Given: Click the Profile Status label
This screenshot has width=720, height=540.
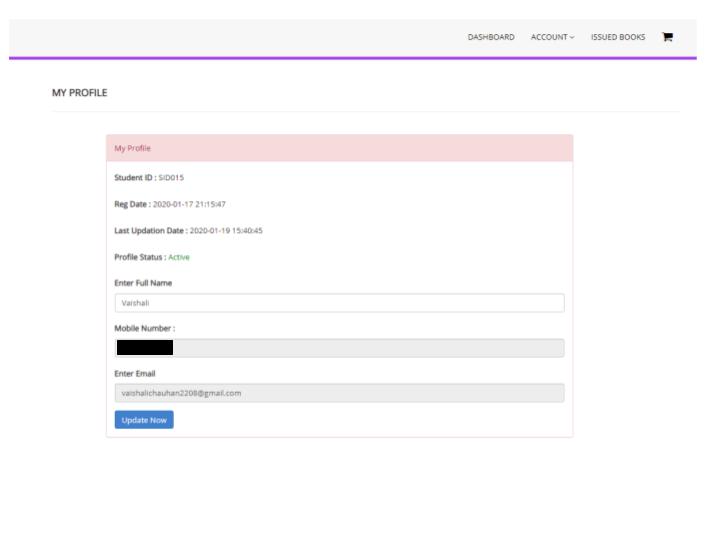Looking at the screenshot, I should pos(140,257).
